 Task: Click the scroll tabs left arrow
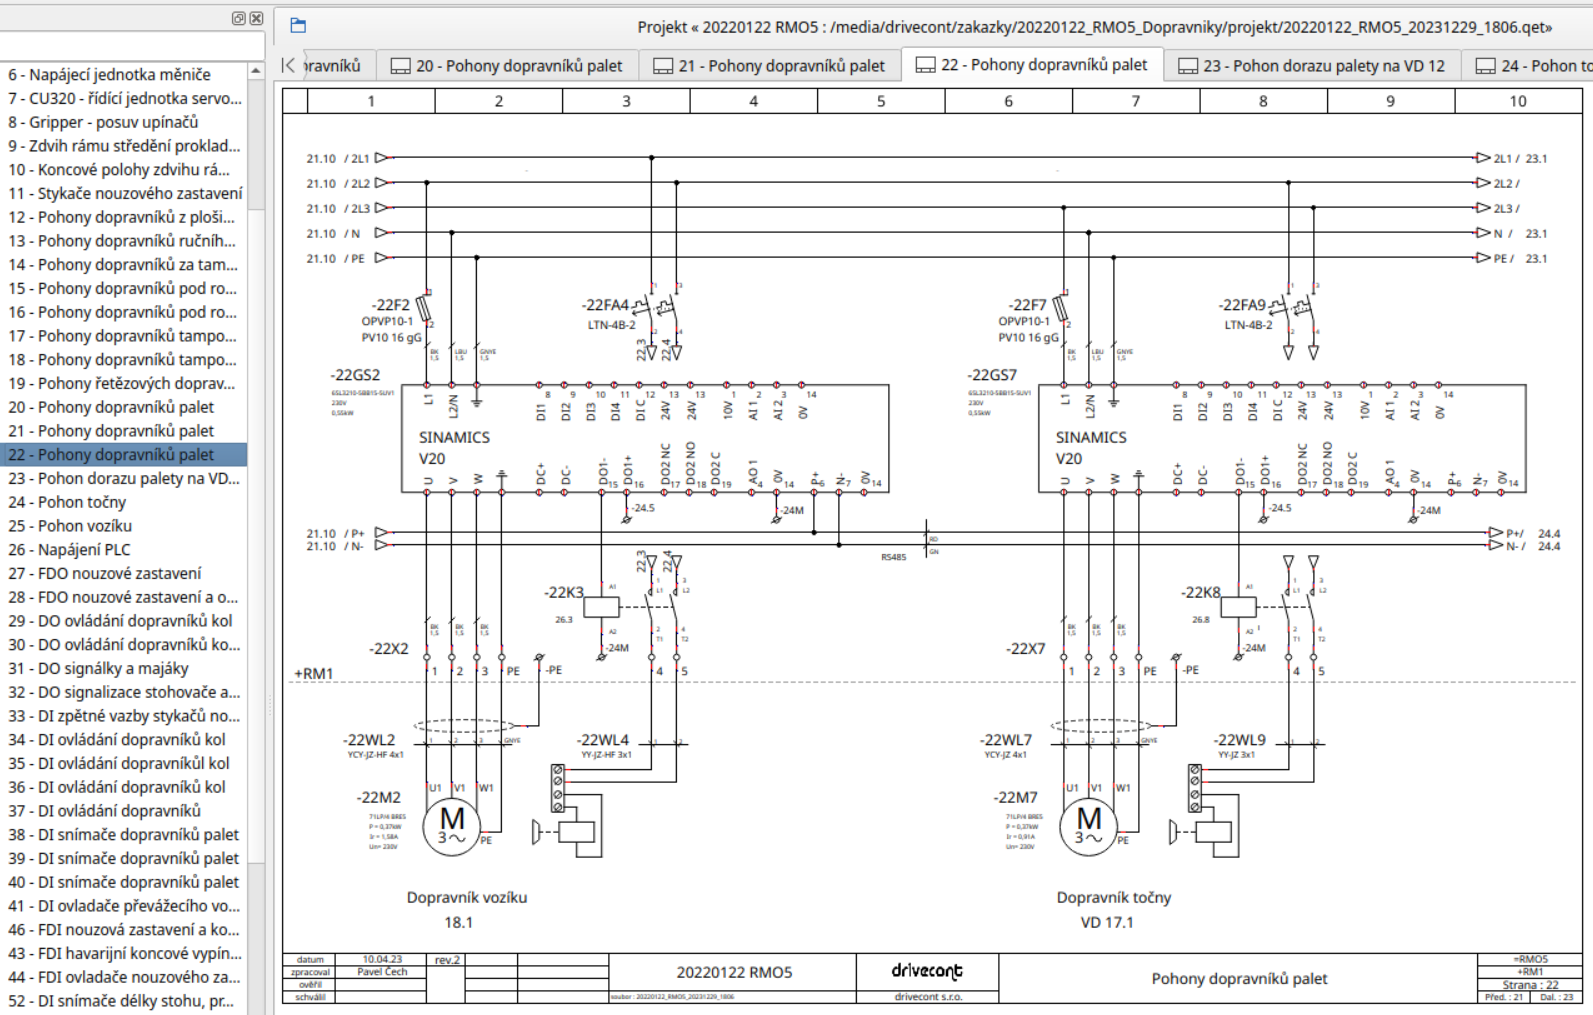[289, 65]
